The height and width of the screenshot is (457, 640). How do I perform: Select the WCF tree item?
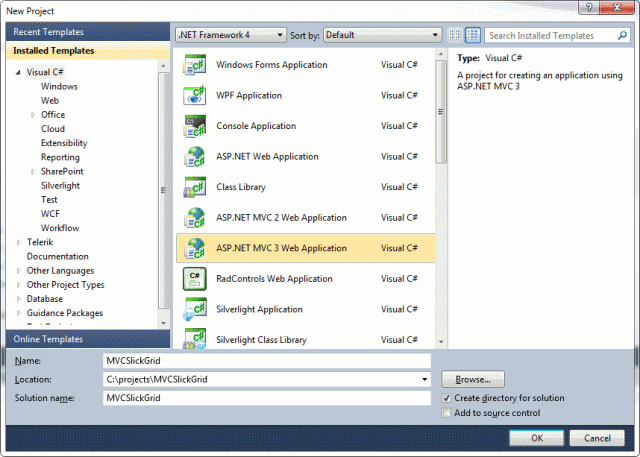(x=50, y=214)
